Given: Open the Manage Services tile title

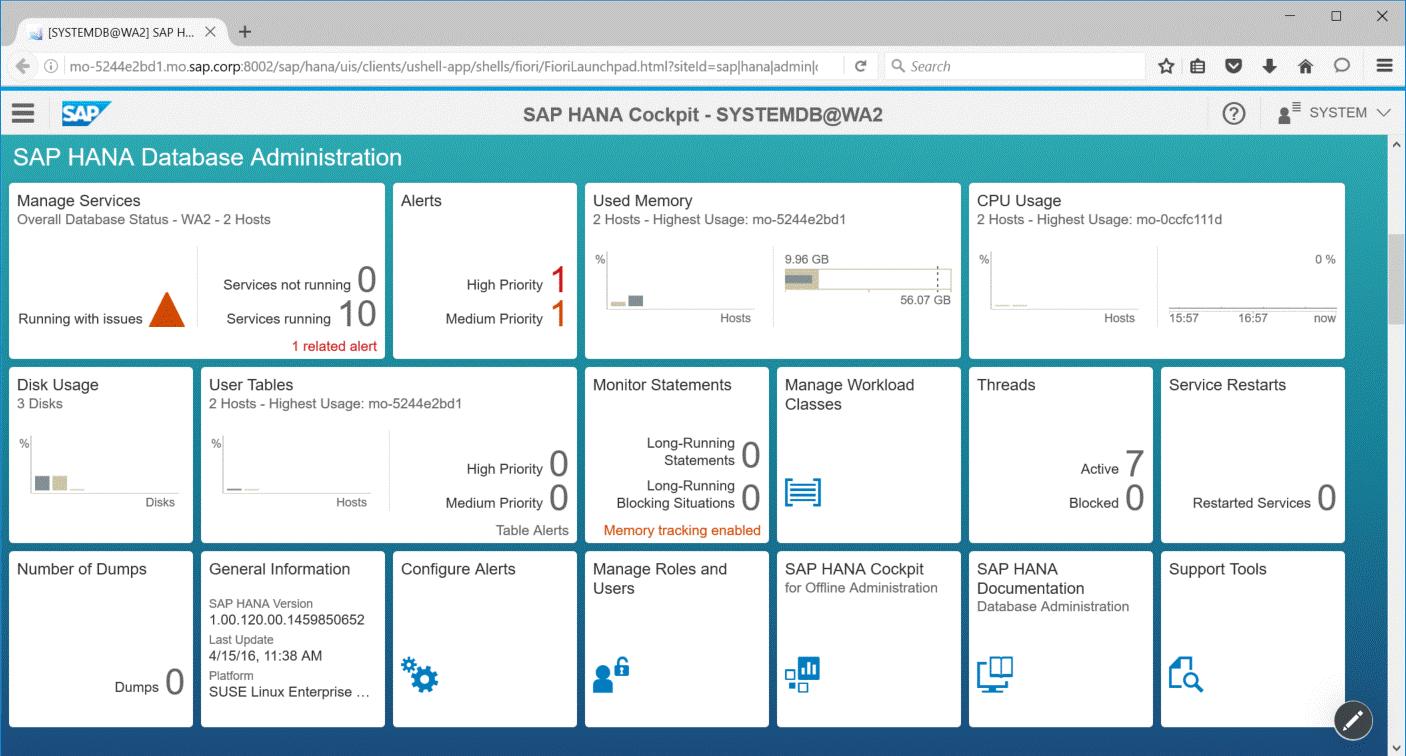Looking at the screenshot, I should (x=79, y=201).
